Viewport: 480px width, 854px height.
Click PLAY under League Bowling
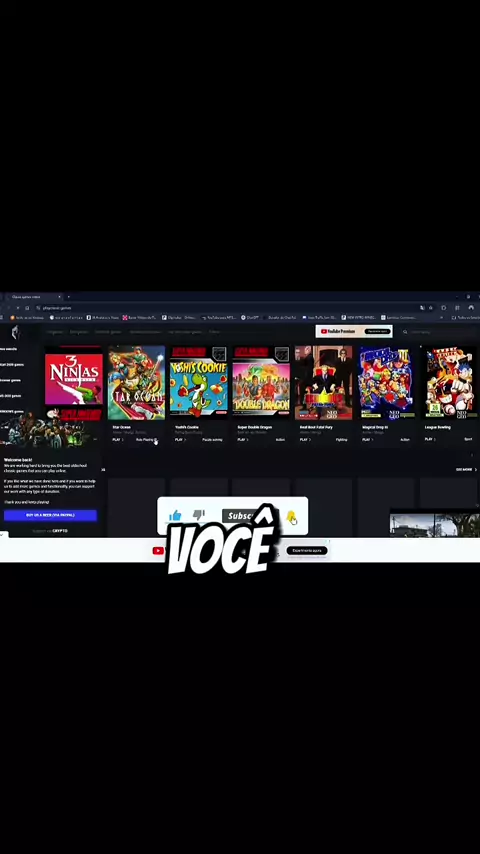click(429, 439)
